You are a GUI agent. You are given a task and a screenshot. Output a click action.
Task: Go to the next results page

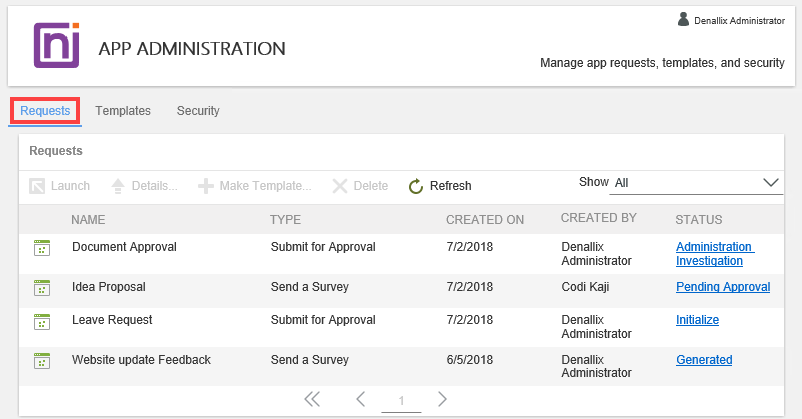tap(442, 400)
